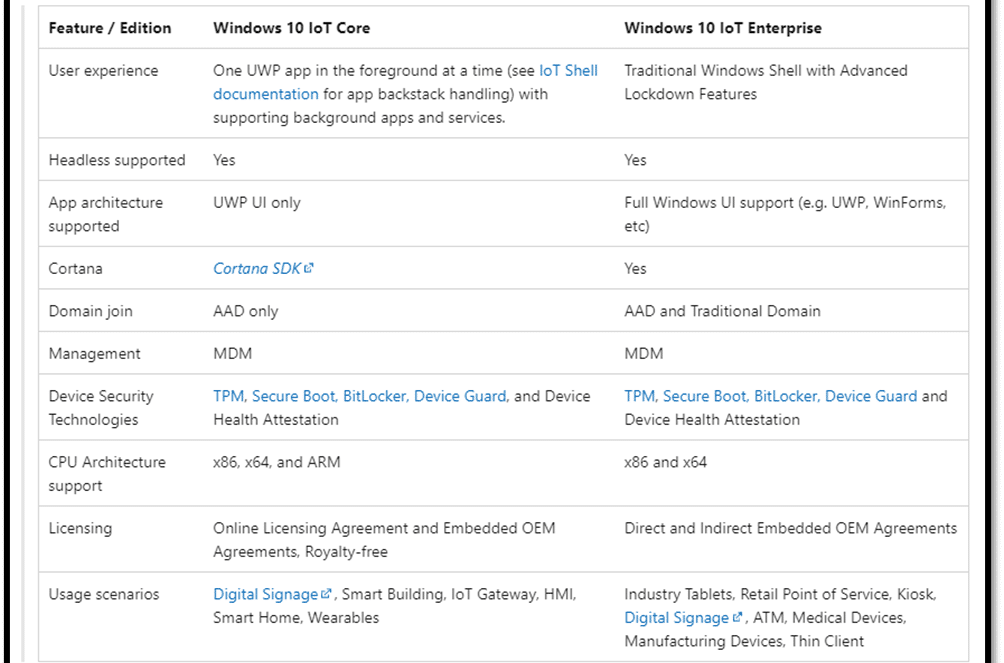
Task: Open Device Guard link in IoT Core column
Action: tap(460, 396)
